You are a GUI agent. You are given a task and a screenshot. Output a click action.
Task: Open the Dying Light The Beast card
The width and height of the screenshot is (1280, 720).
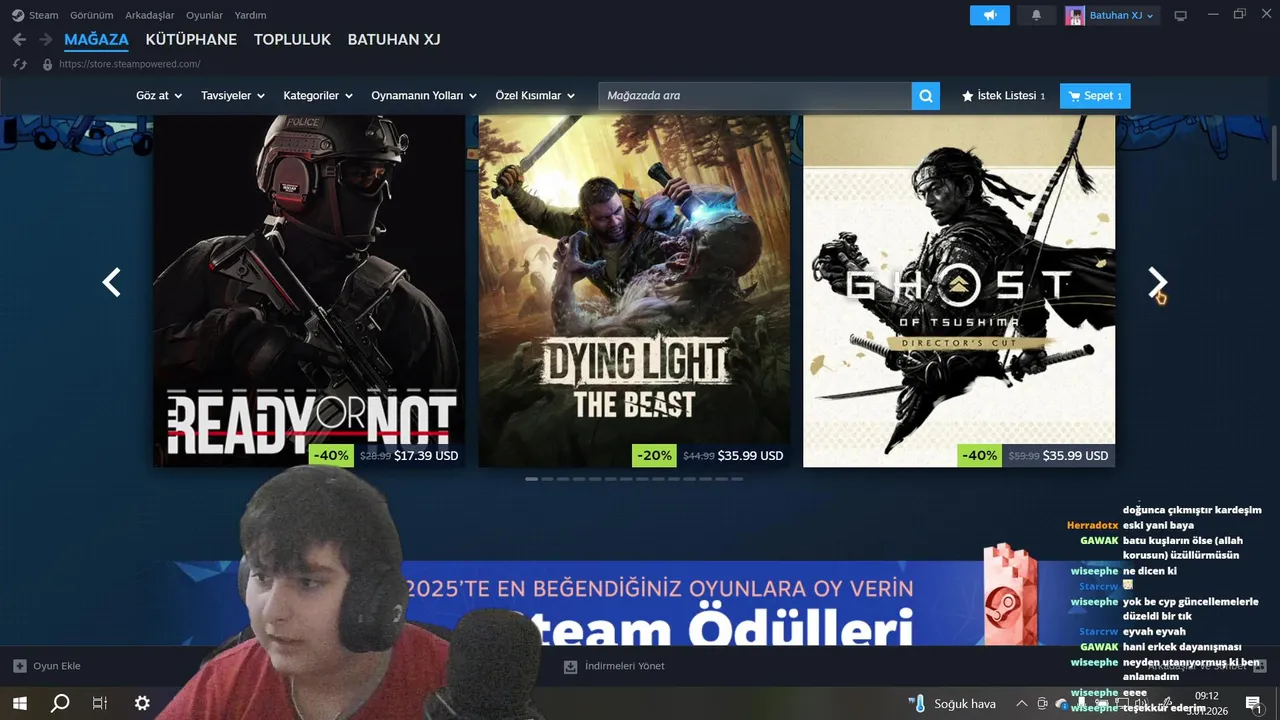(634, 291)
